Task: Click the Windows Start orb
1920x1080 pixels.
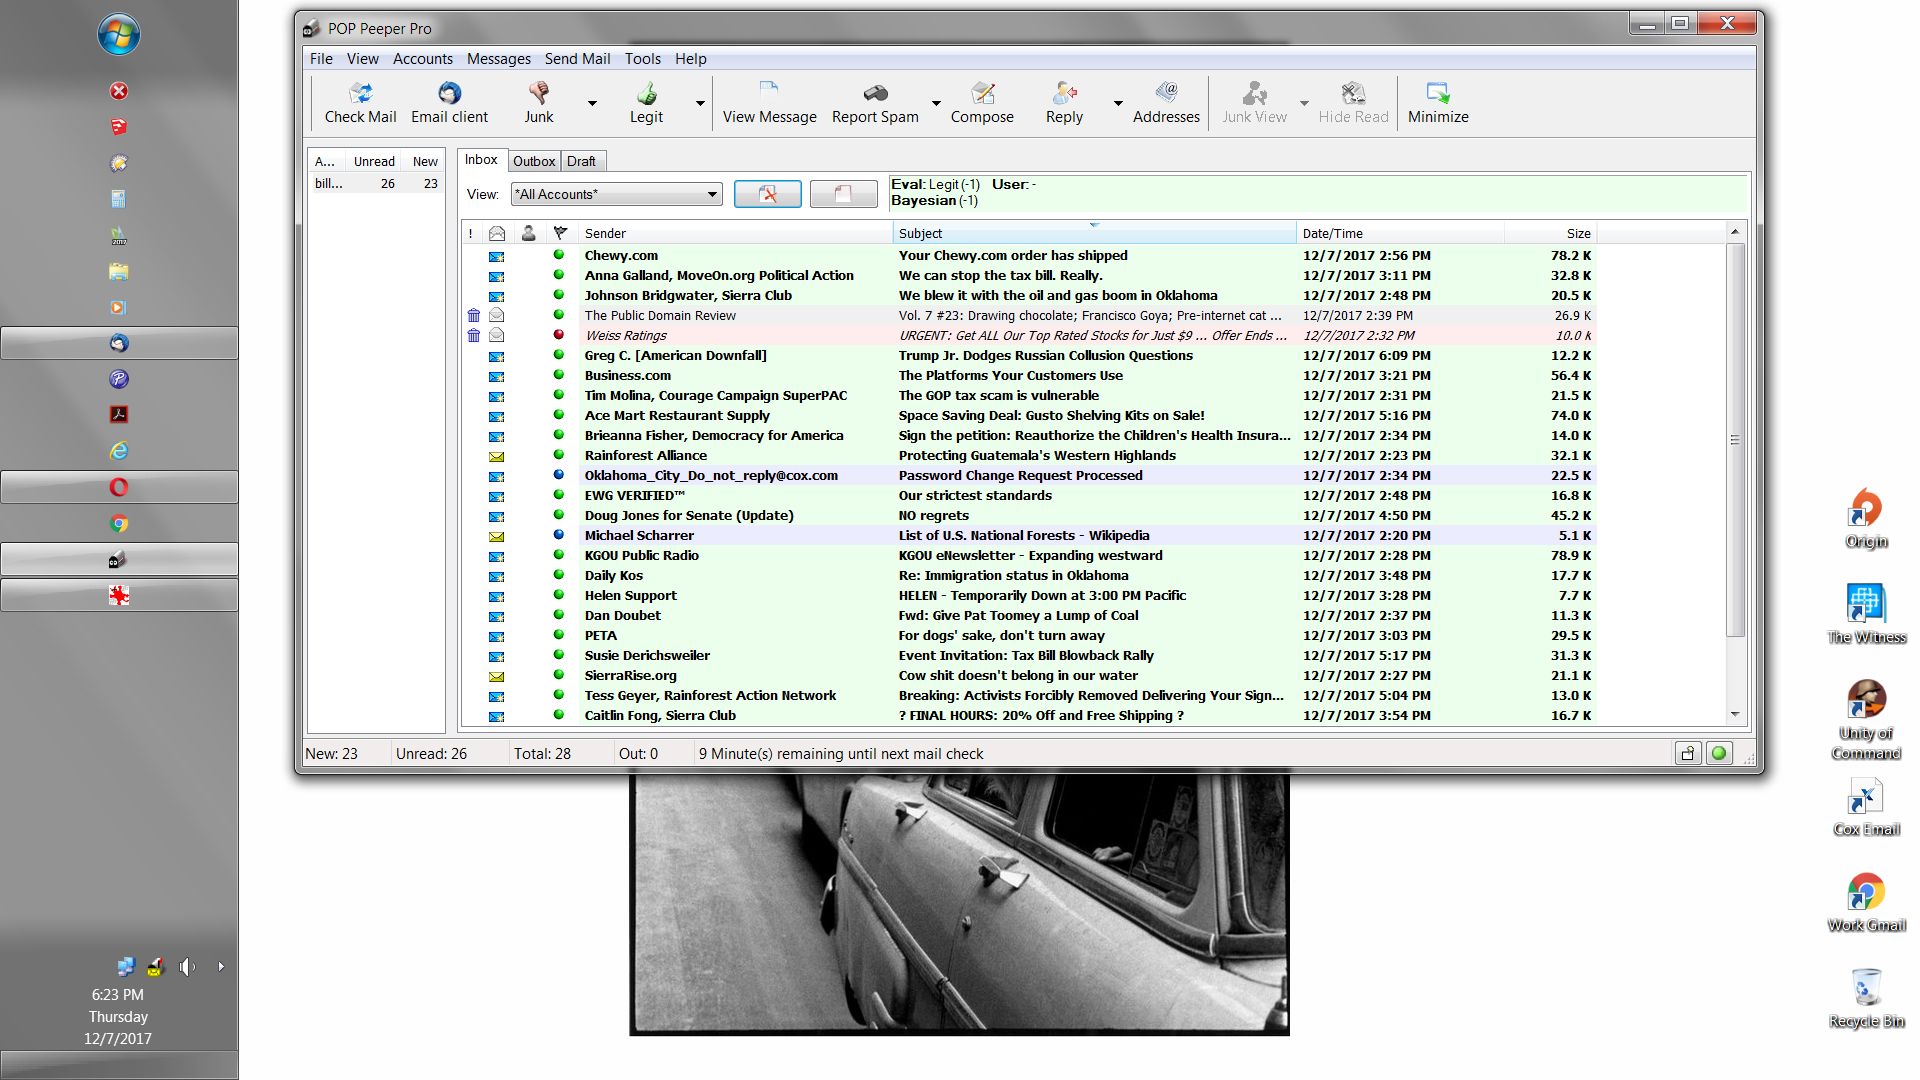Action: (119, 35)
